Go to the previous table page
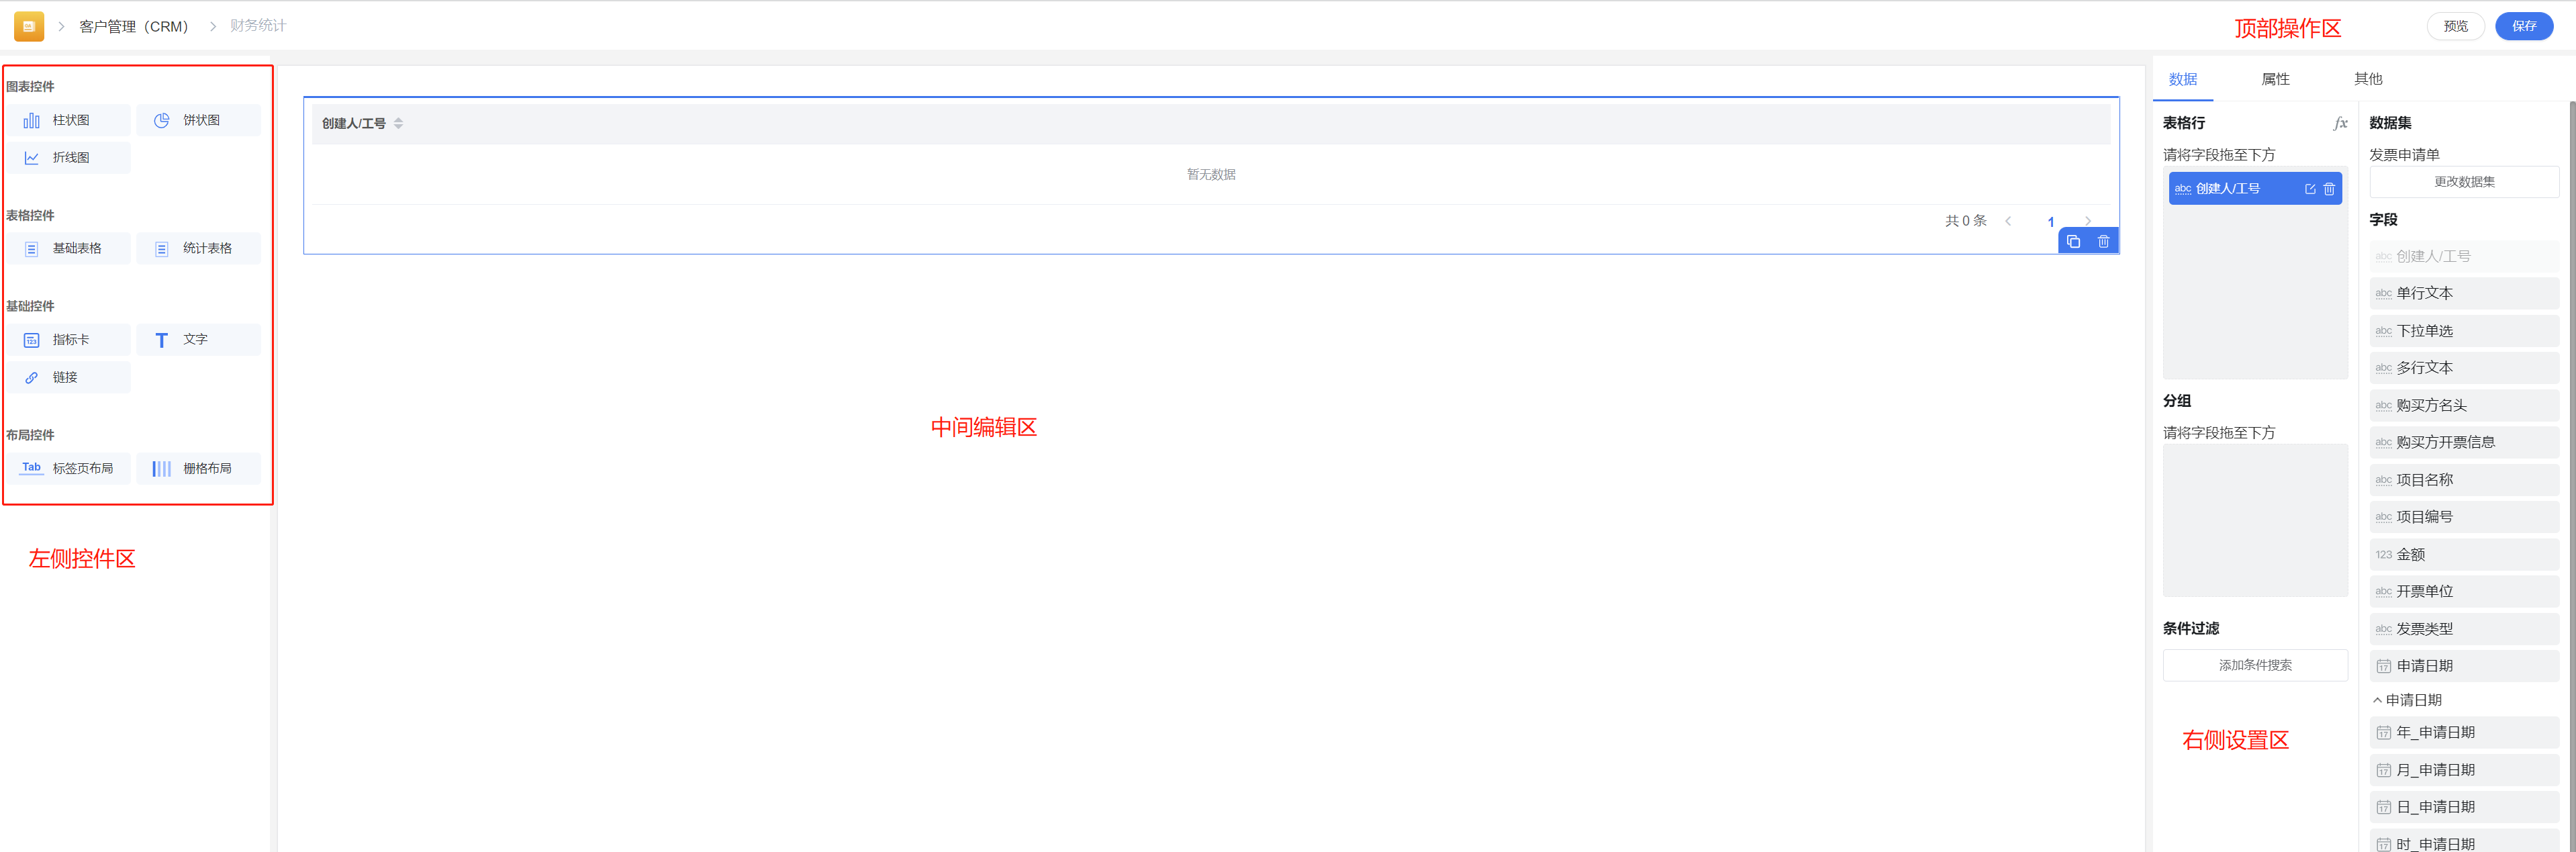The height and width of the screenshot is (852, 2576). coord(2008,221)
